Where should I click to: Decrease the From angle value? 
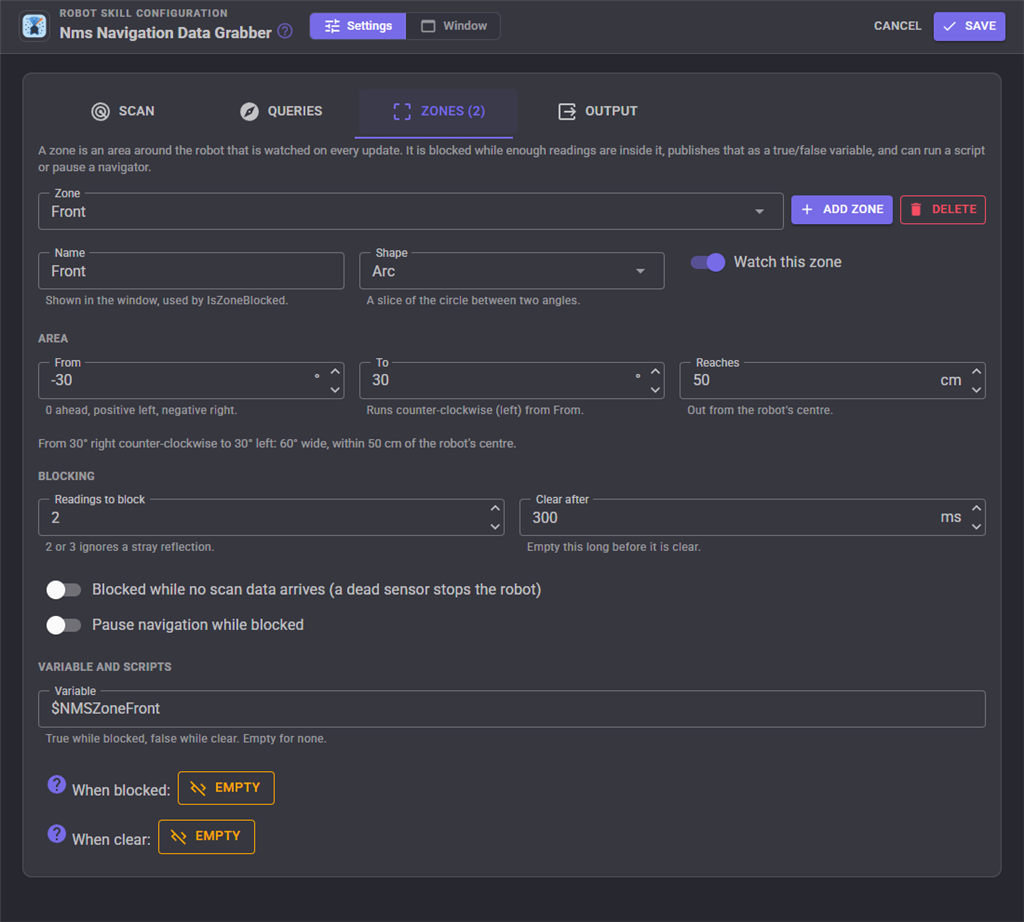[x=335, y=390]
